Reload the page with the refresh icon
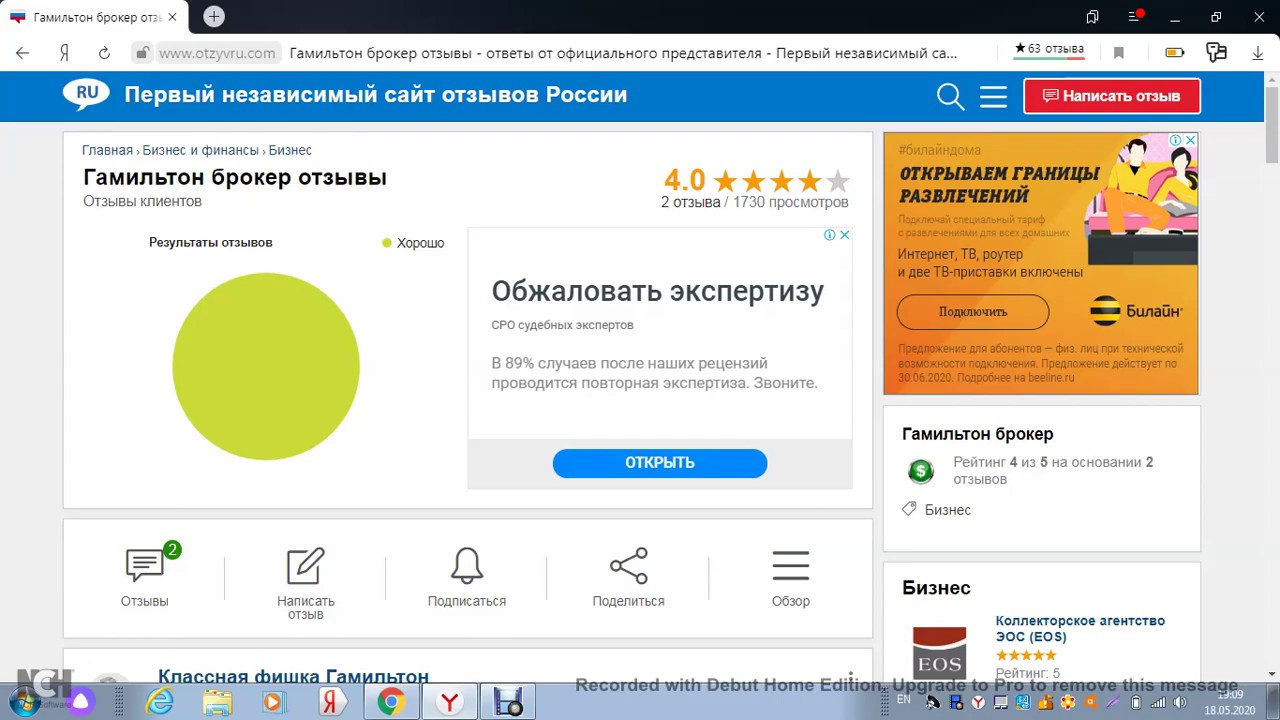Image resolution: width=1280 pixels, height=720 pixels. [x=104, y=53]
